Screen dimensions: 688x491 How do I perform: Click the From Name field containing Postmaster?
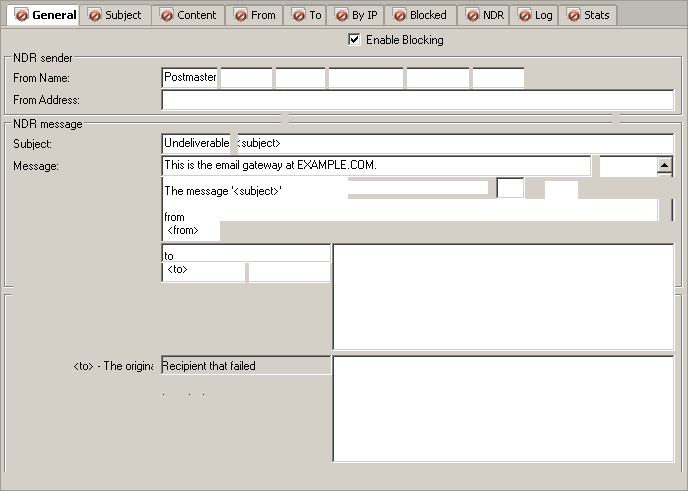pos(190,77)
